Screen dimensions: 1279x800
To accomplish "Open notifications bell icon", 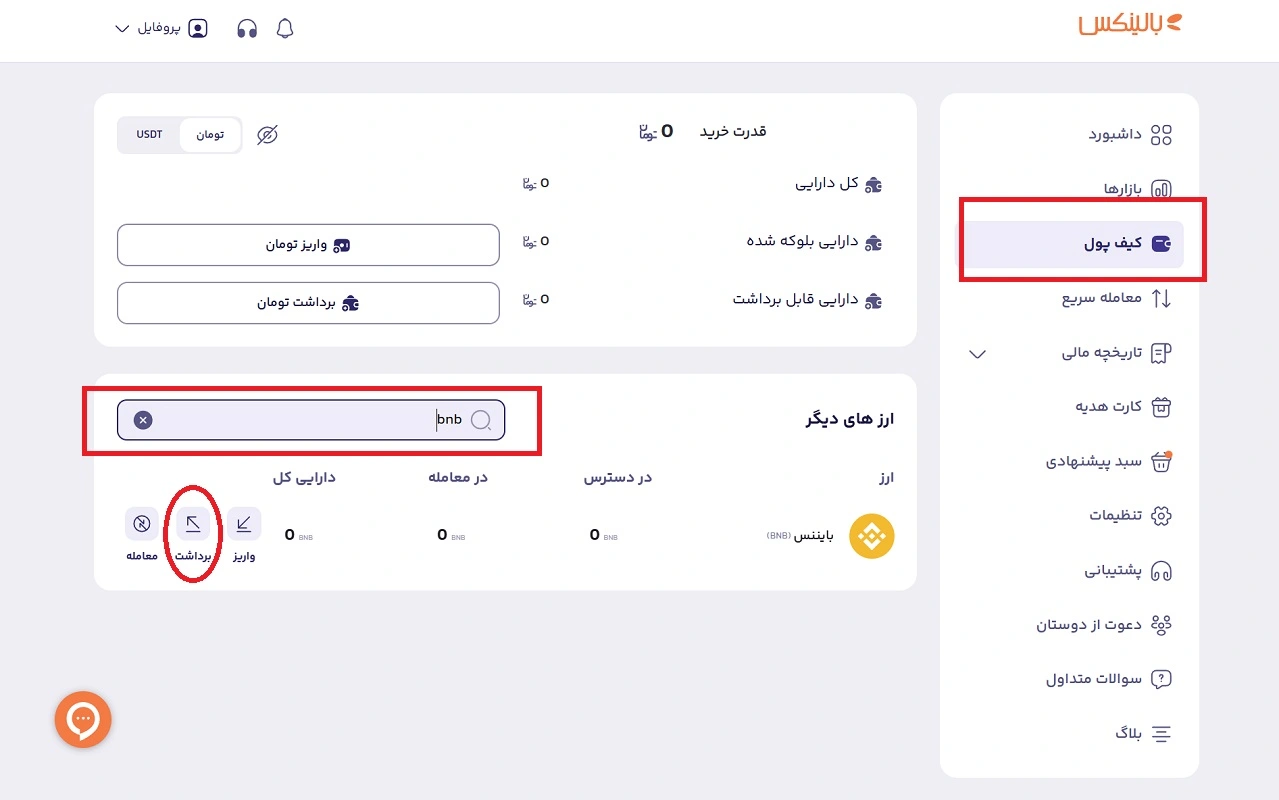I will [x=285, y=29].
